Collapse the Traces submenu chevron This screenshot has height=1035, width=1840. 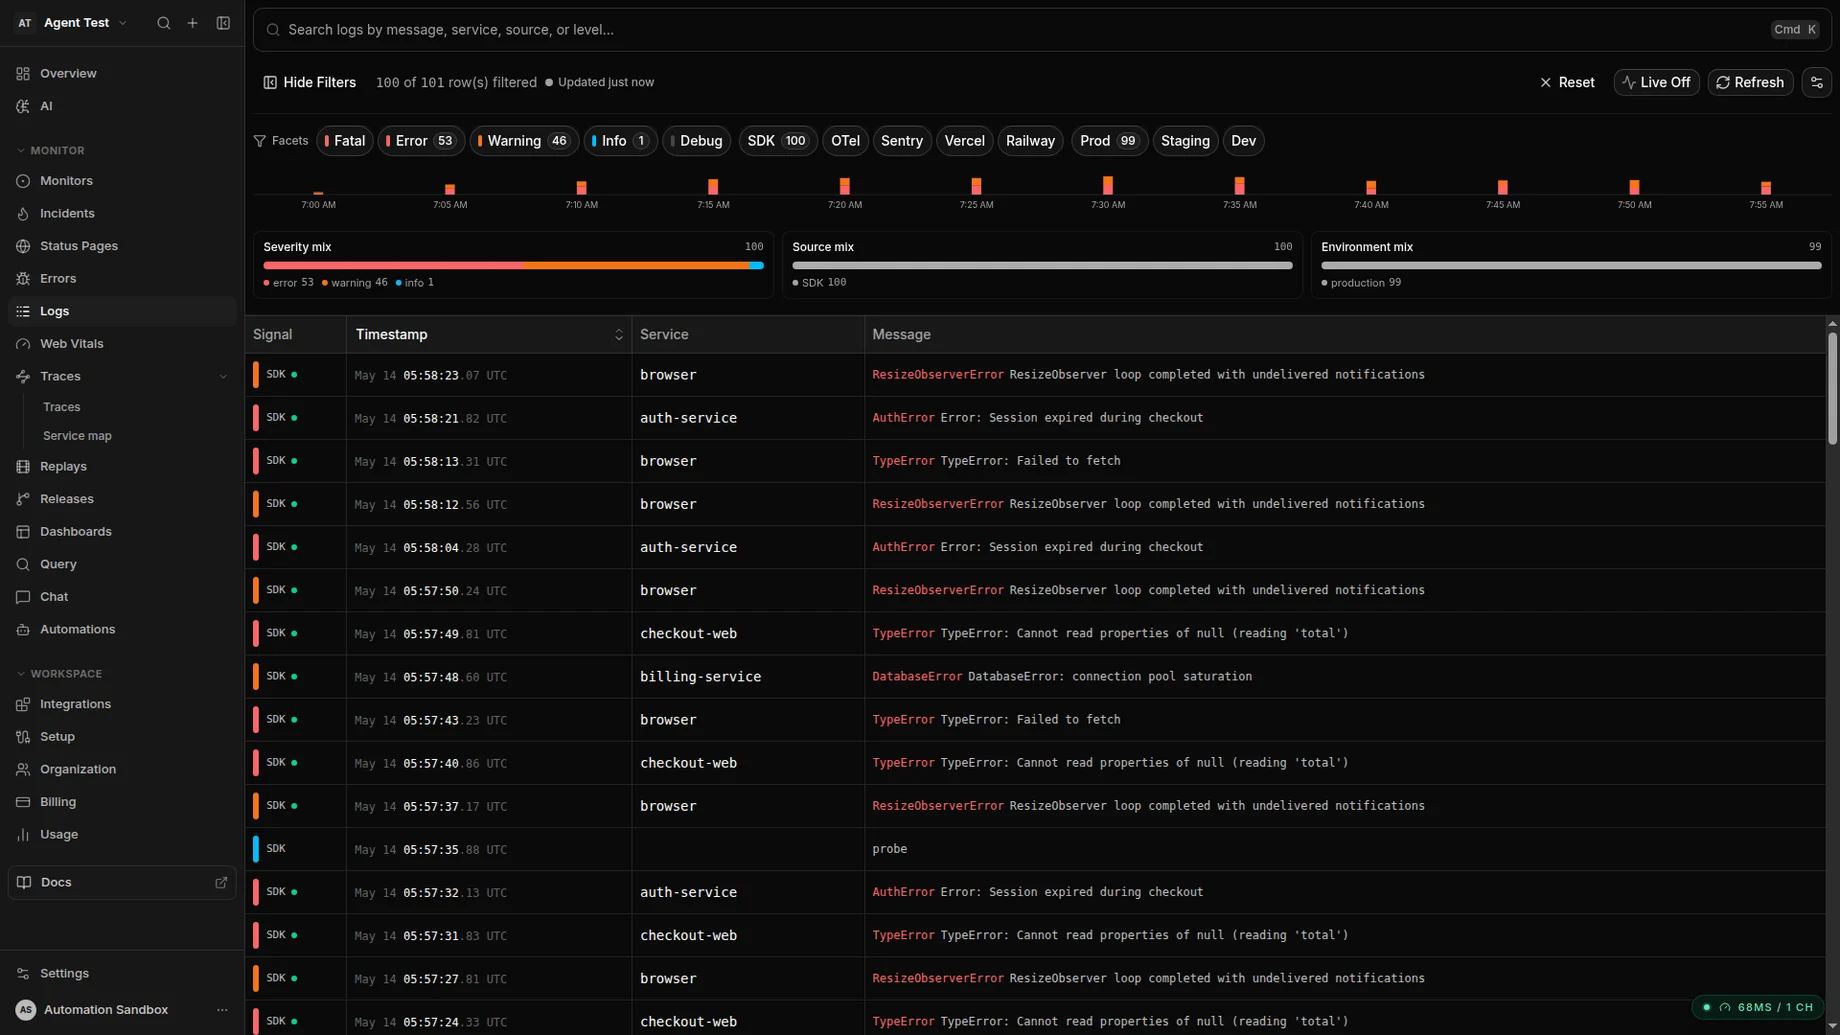223,377
